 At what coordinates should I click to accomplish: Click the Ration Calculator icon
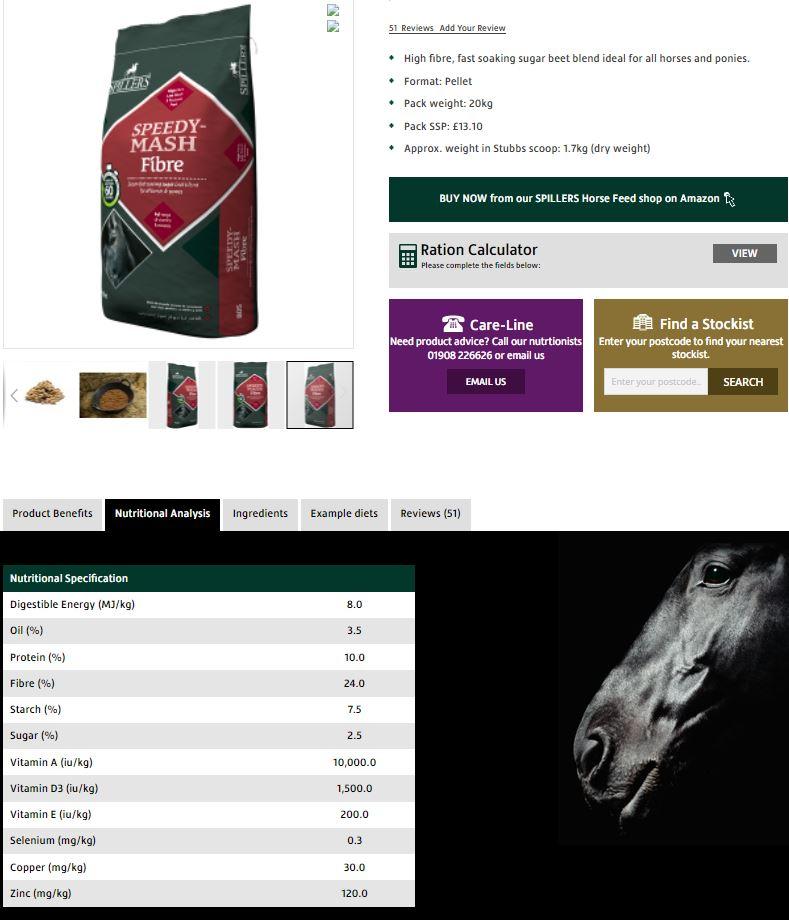pyautogui.click(x=407, y=256)
